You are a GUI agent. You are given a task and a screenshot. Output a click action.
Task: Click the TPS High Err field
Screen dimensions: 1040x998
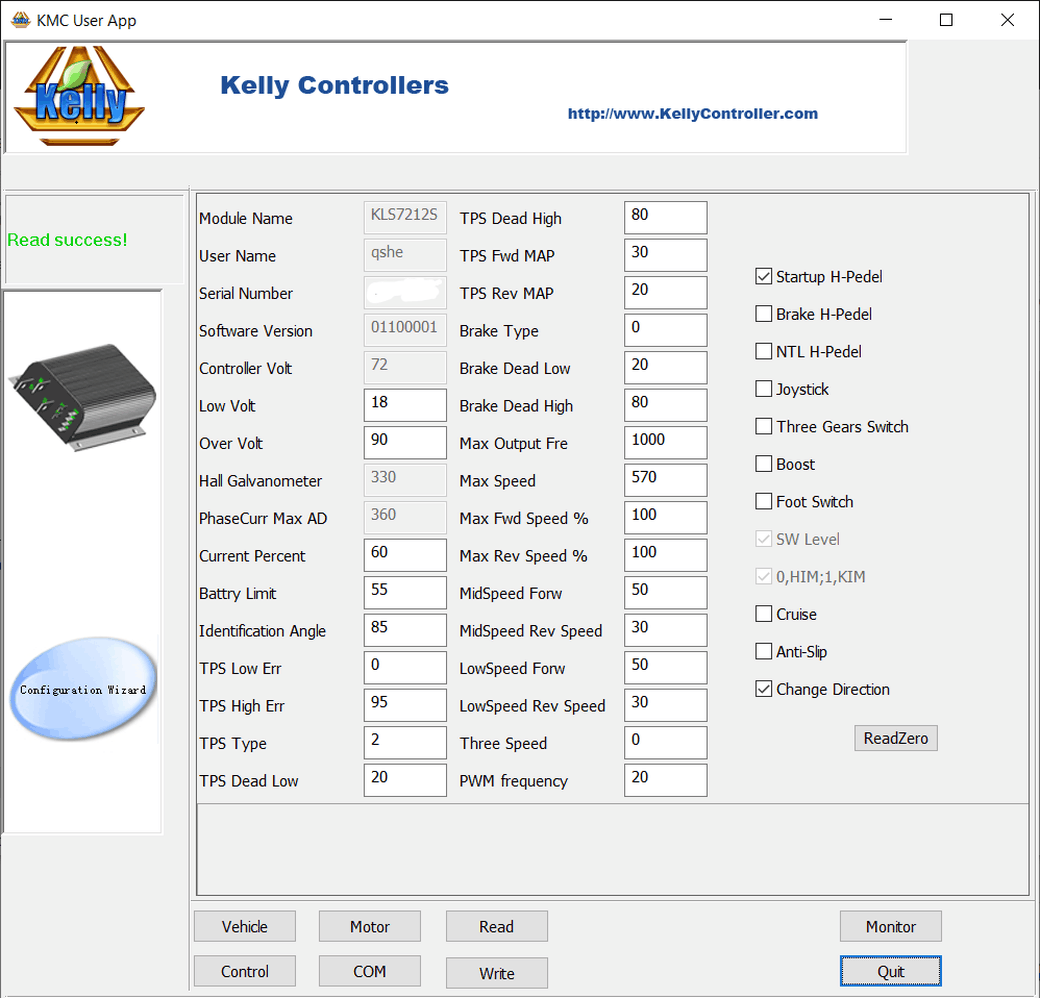coord(405,705)
